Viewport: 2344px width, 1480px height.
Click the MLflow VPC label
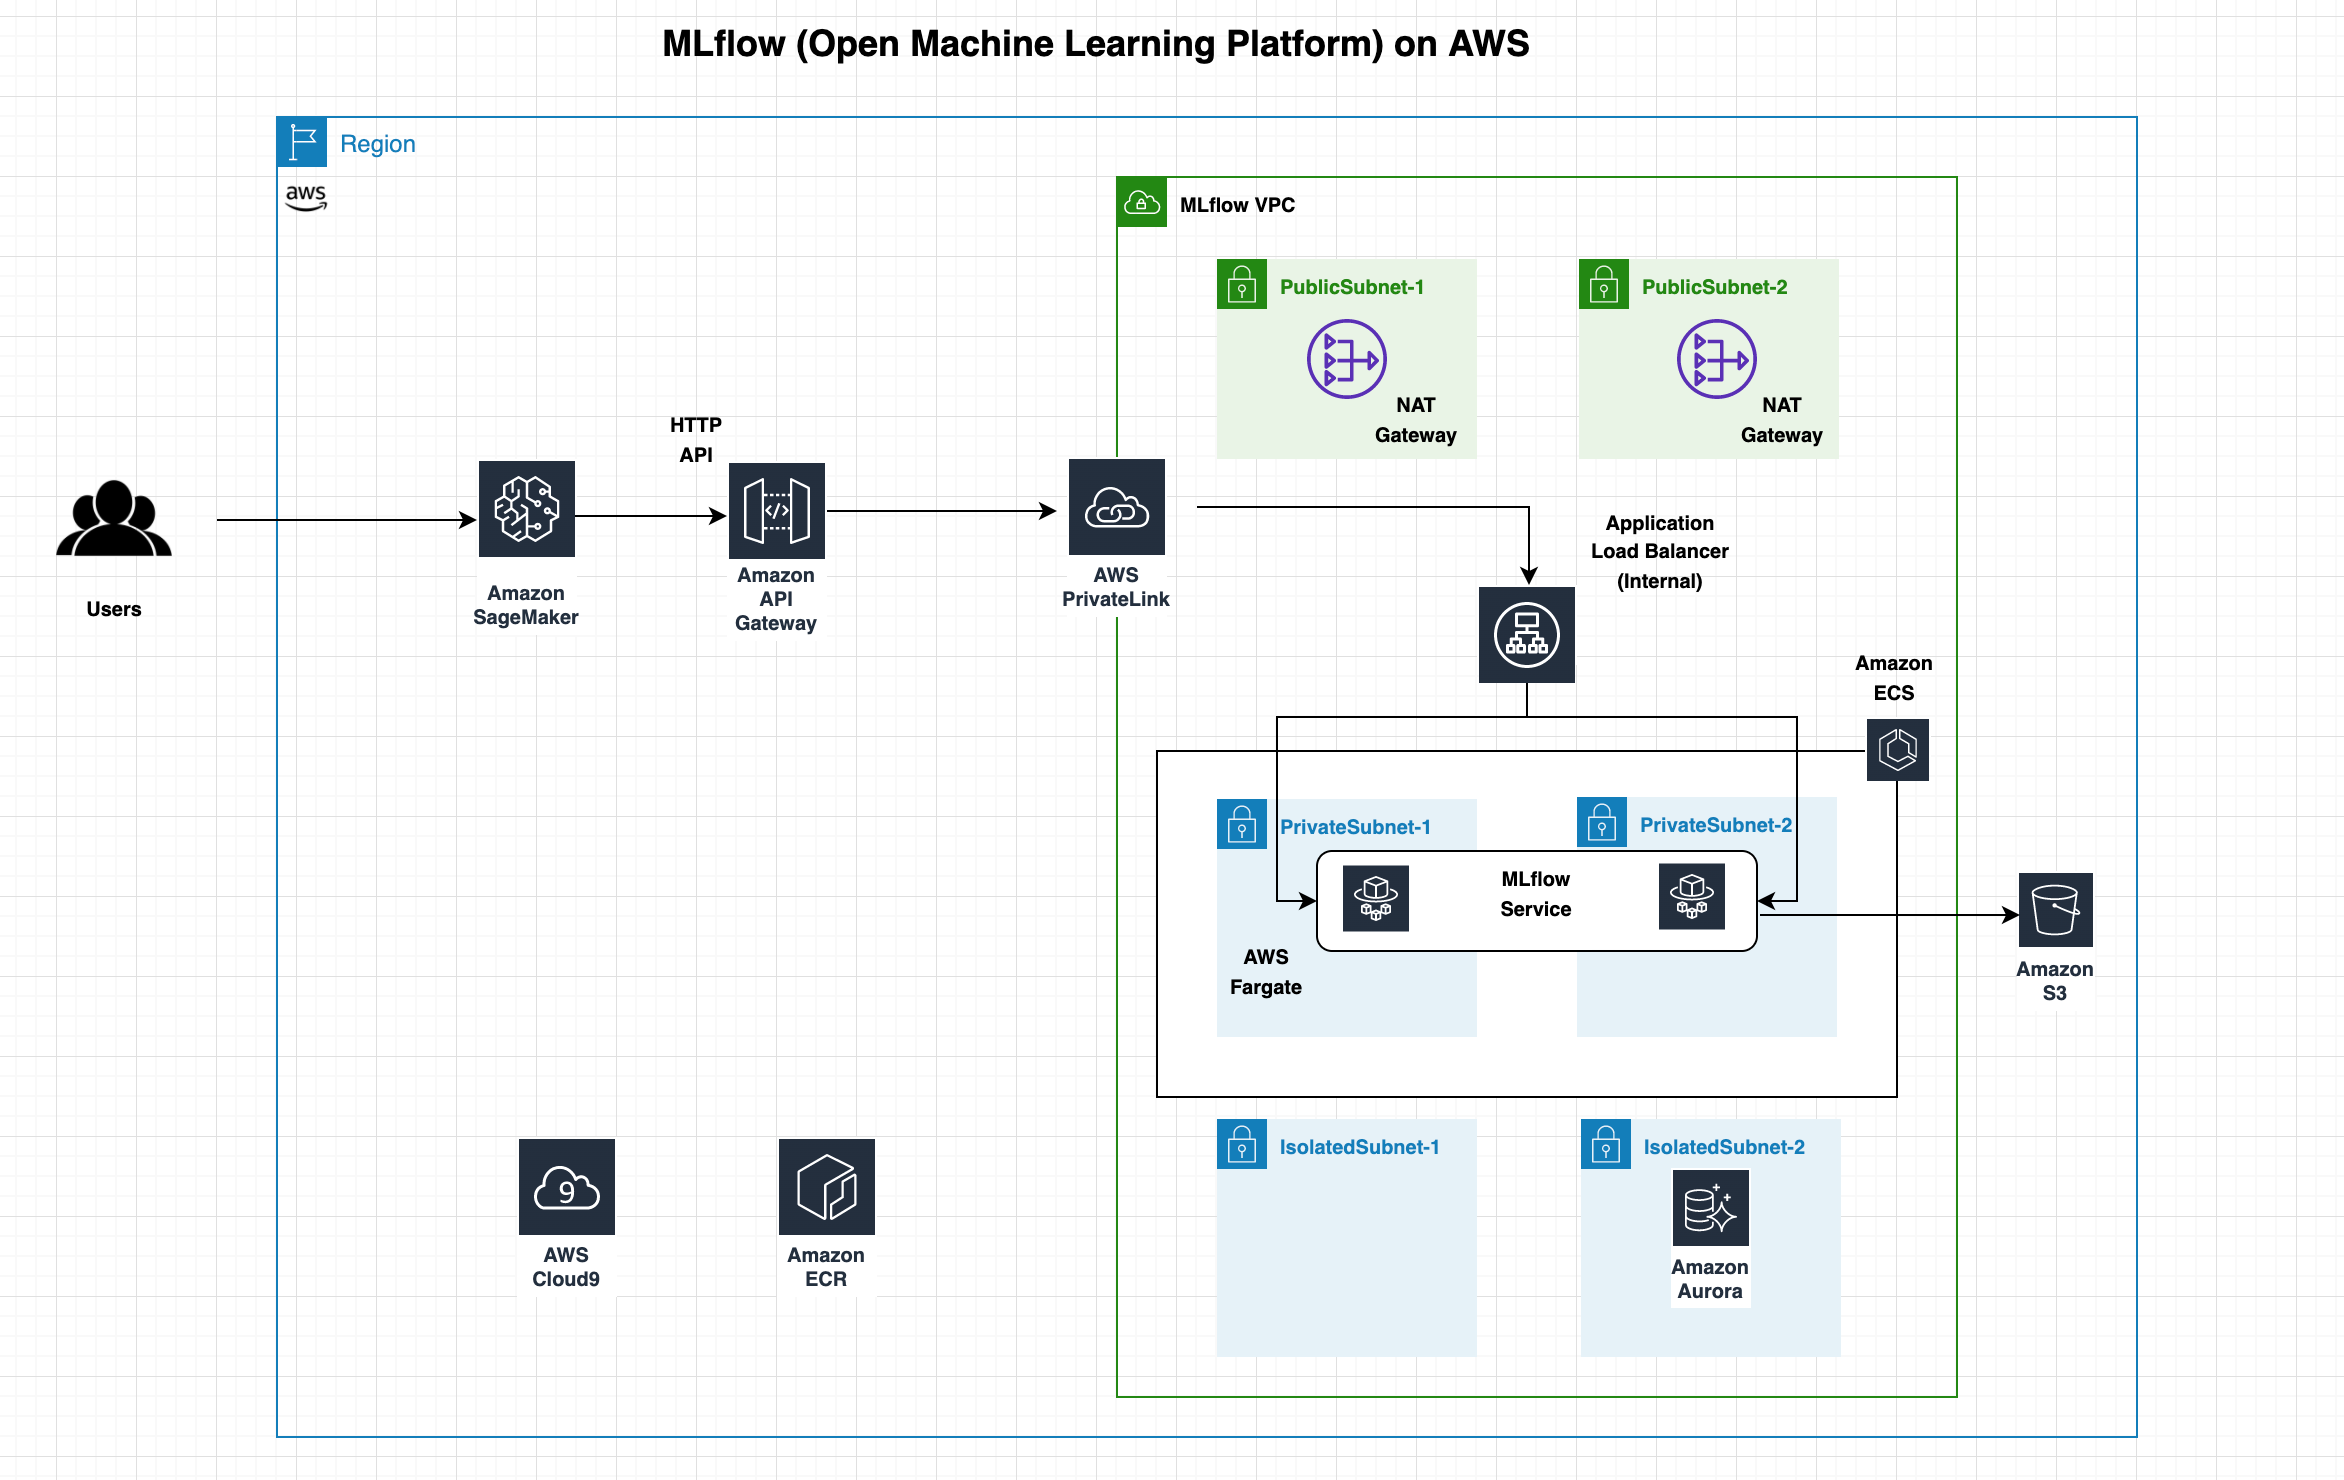pos(1237,205)
